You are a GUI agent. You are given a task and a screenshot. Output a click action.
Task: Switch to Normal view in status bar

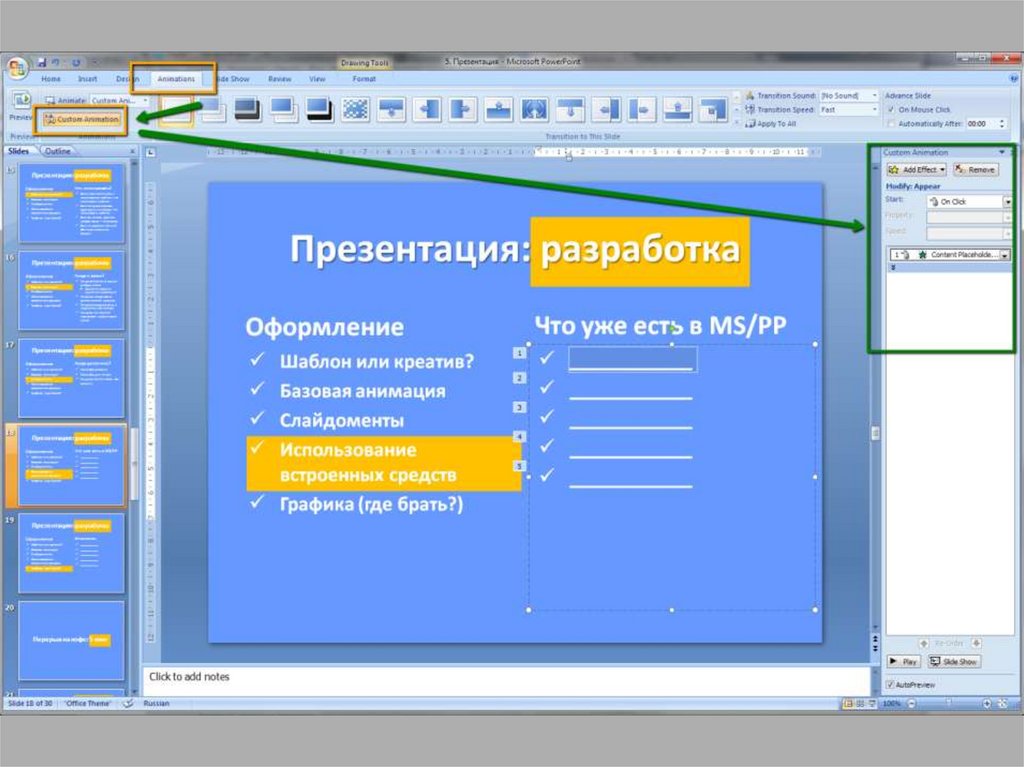pos(848,704)
